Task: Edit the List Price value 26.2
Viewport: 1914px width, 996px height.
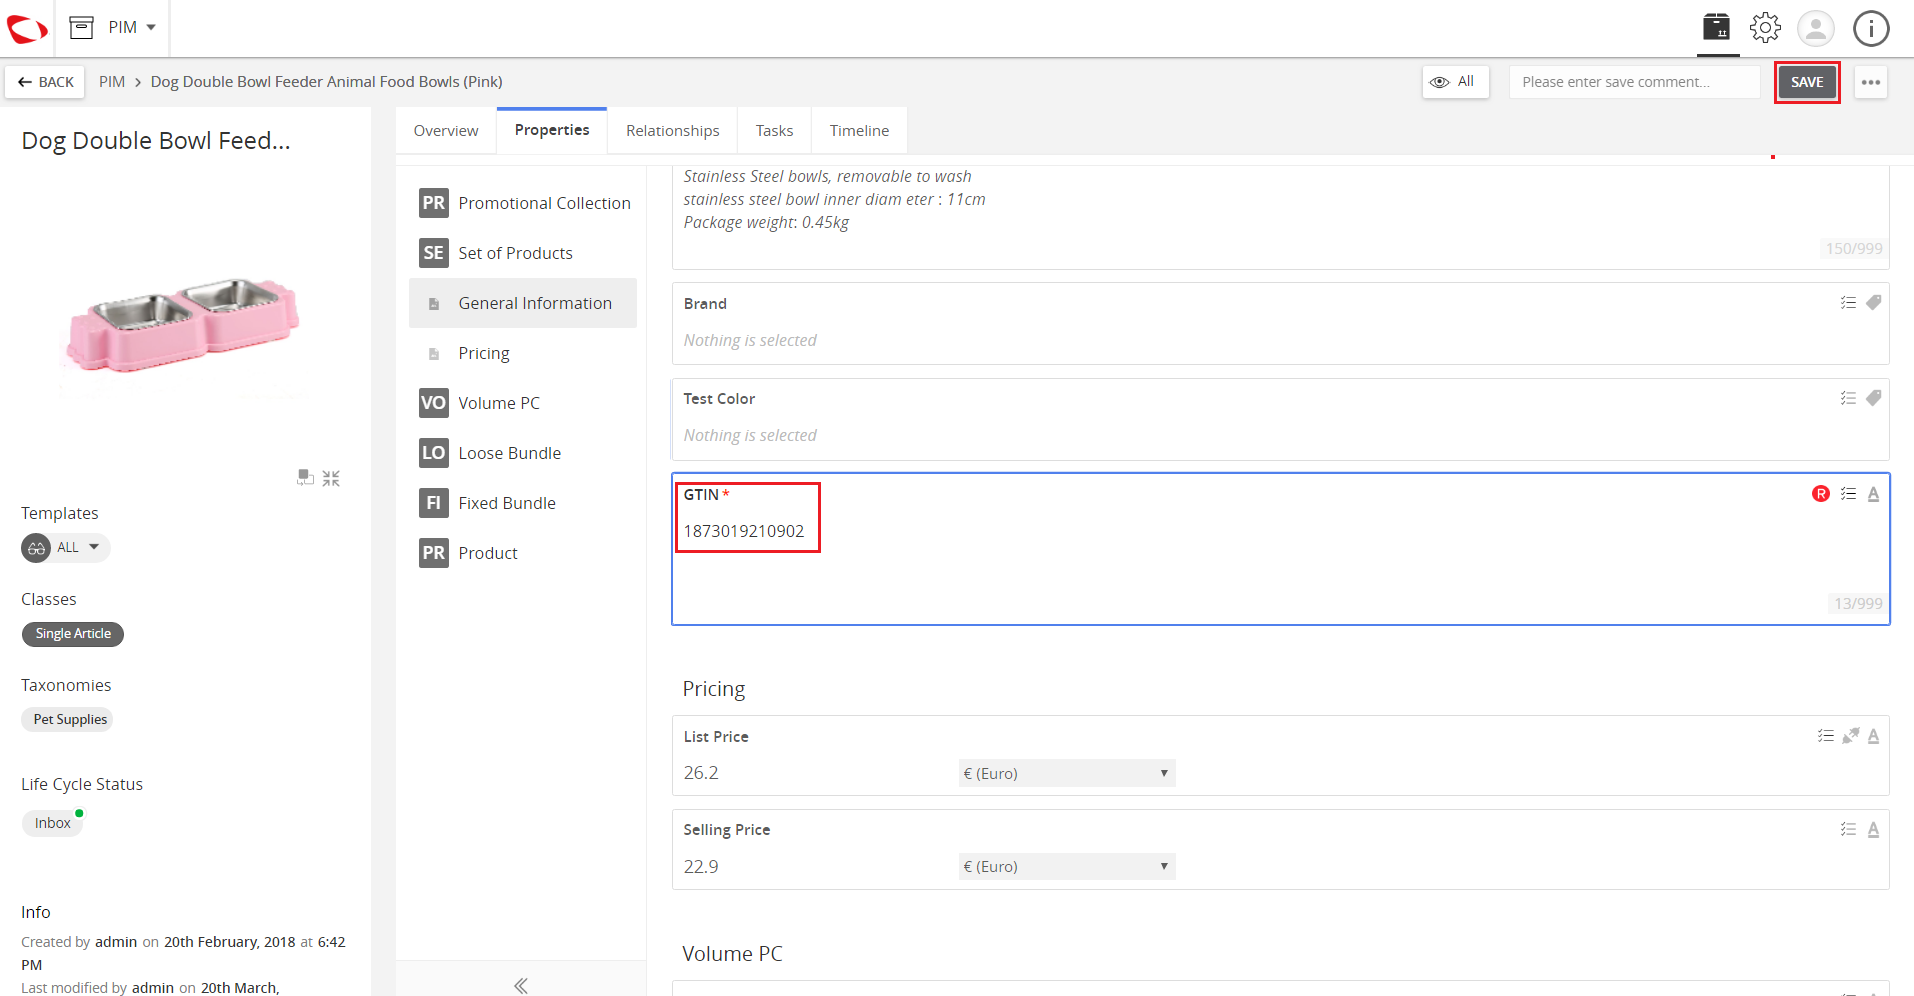Action: [x=701, y=773]
